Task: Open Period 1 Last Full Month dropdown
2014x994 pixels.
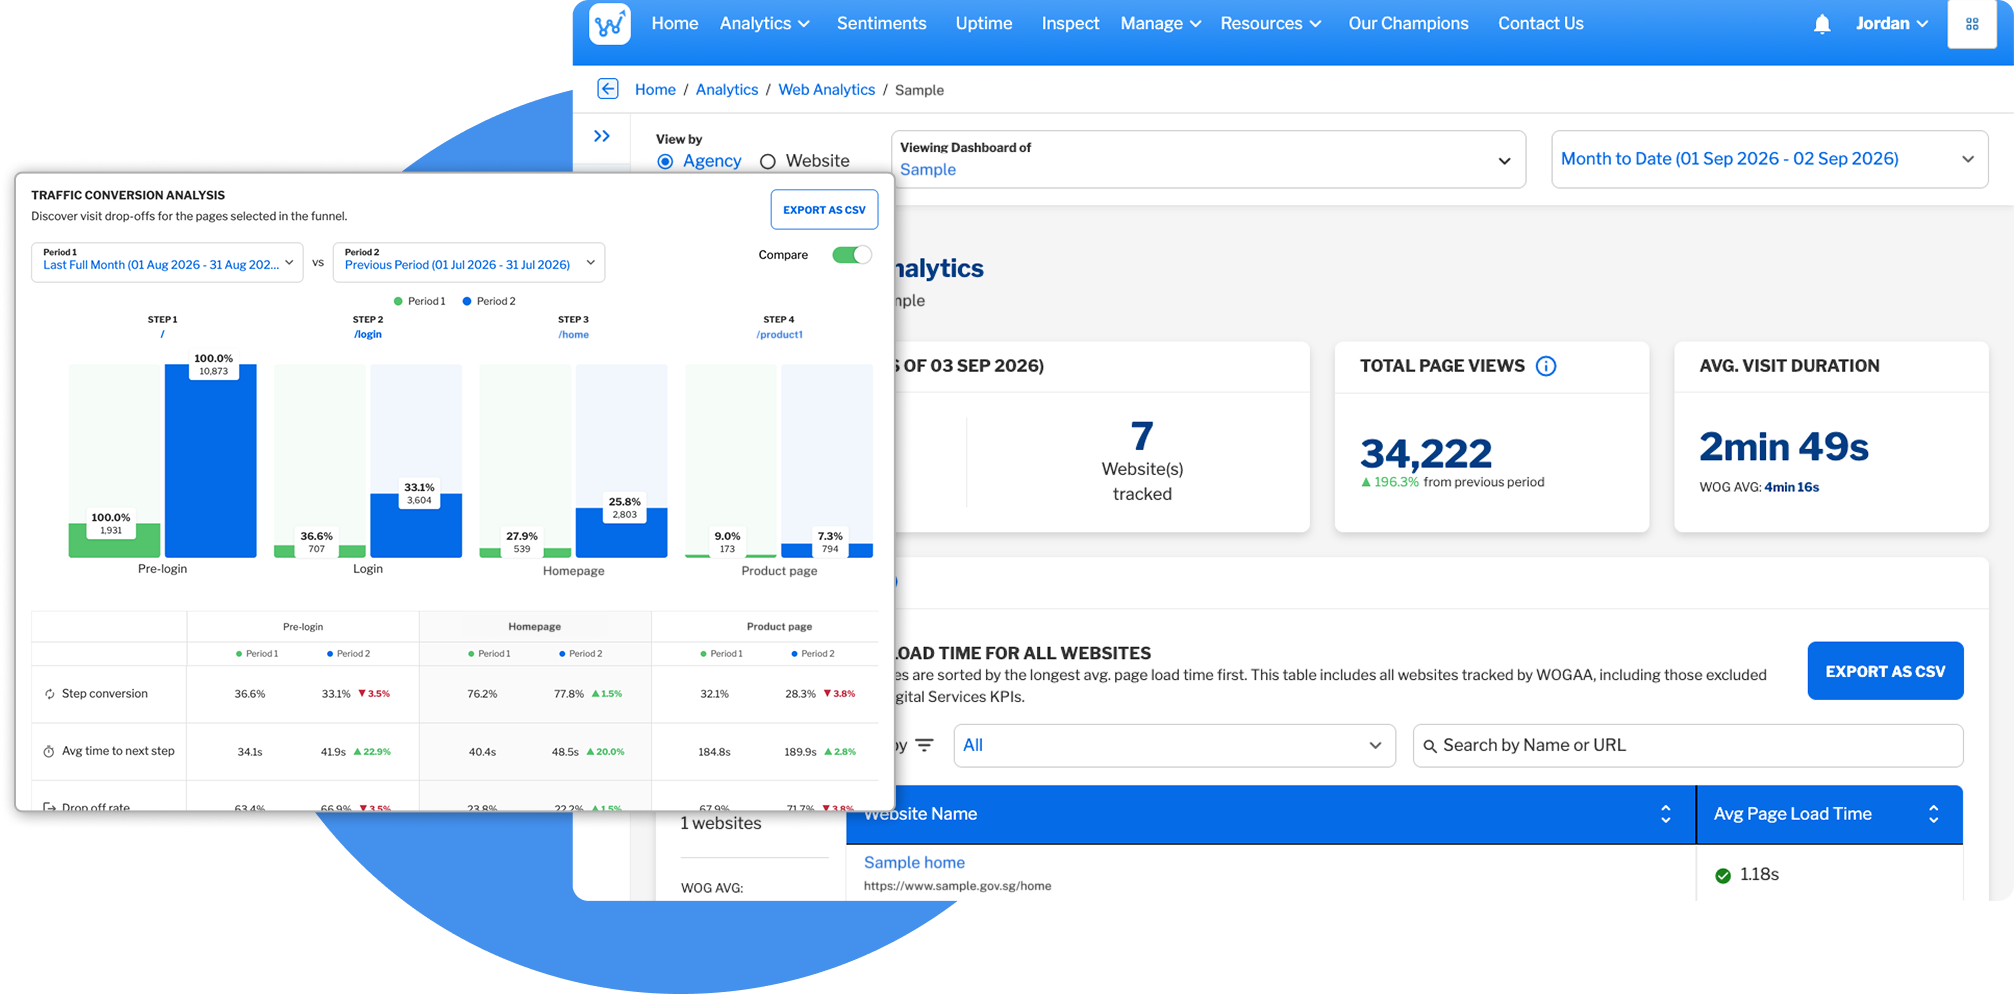Action: (x=167, y=262)
